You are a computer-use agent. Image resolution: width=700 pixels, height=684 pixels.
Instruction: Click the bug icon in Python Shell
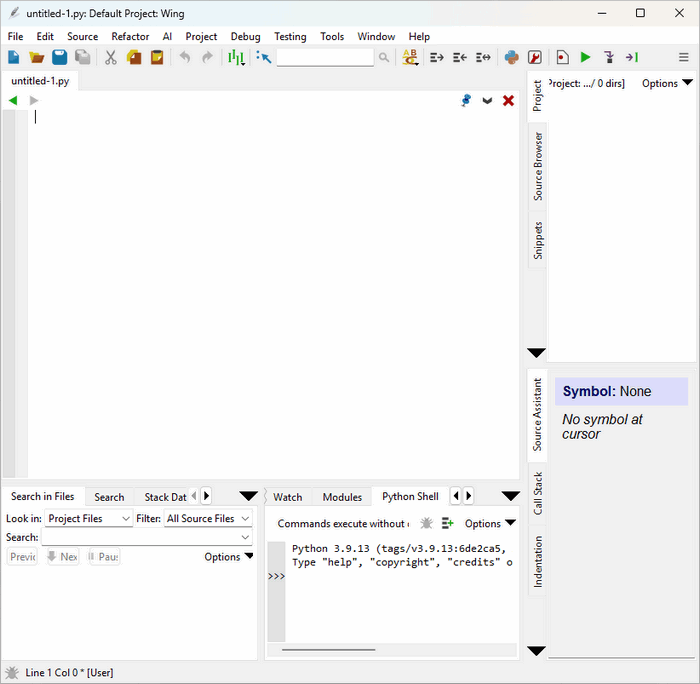click(427, 523)
